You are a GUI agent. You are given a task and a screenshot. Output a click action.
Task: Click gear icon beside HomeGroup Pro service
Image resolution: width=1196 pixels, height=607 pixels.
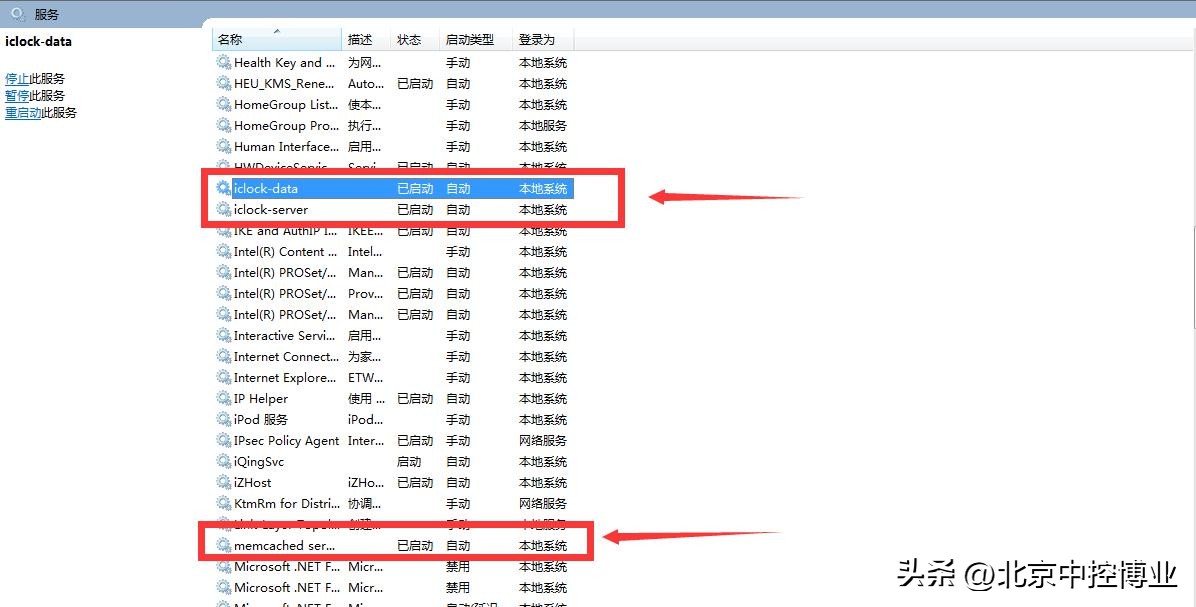point(223,125)
